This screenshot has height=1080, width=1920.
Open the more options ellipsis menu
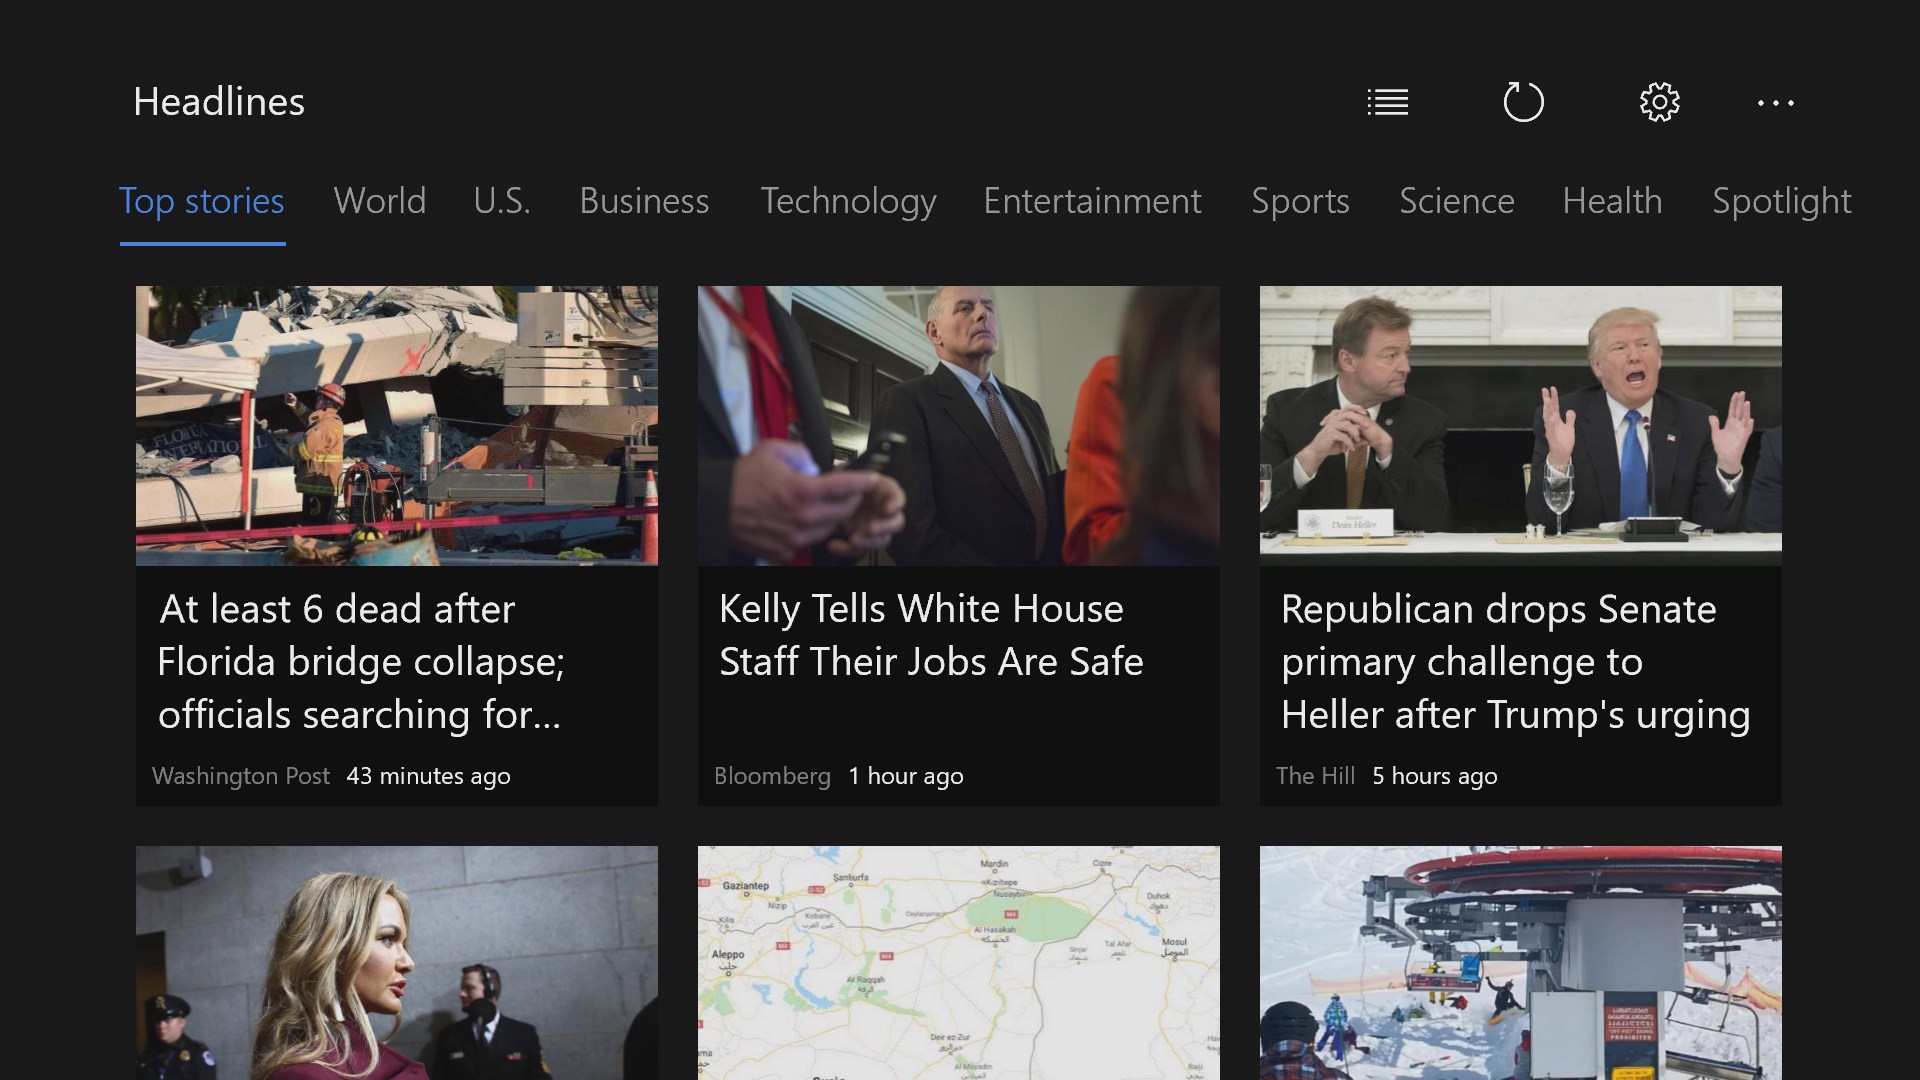tap(1775, 102)
